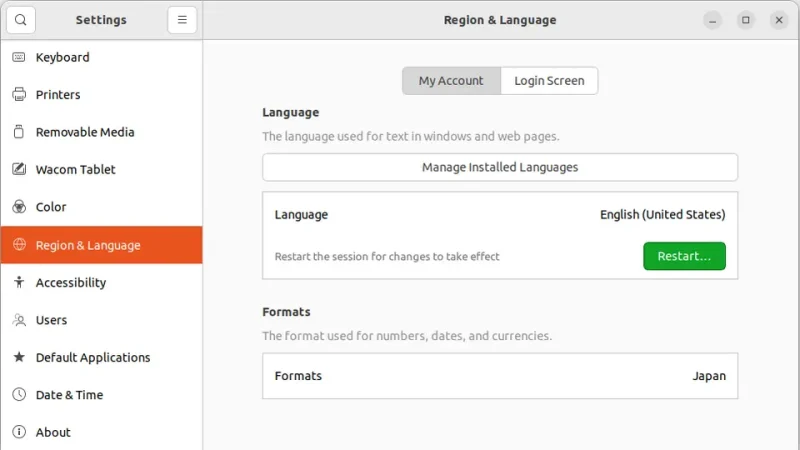Maximize the Settings window
This screenshot has width=800, height=450.
coord(745,20)
